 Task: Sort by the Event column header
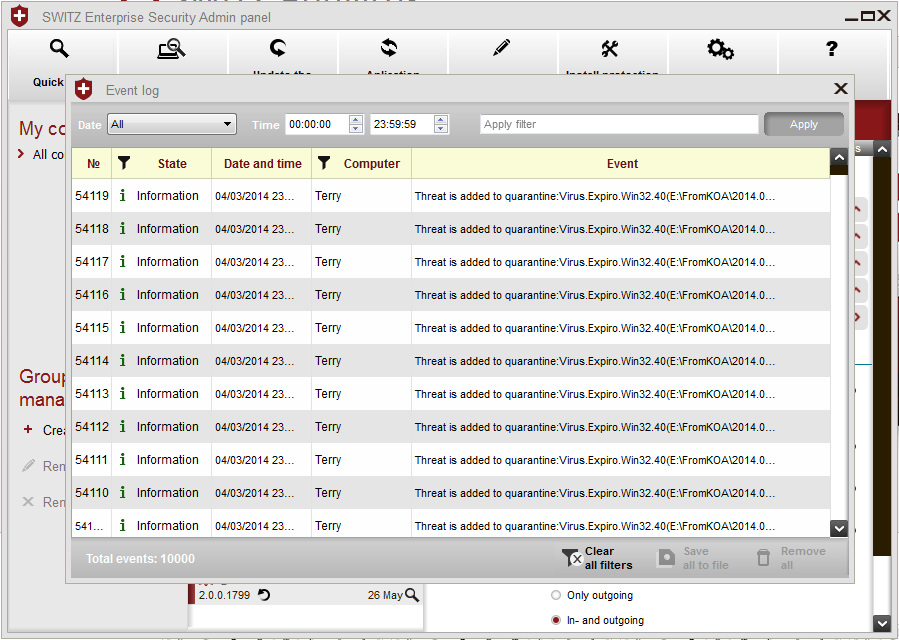621,164
